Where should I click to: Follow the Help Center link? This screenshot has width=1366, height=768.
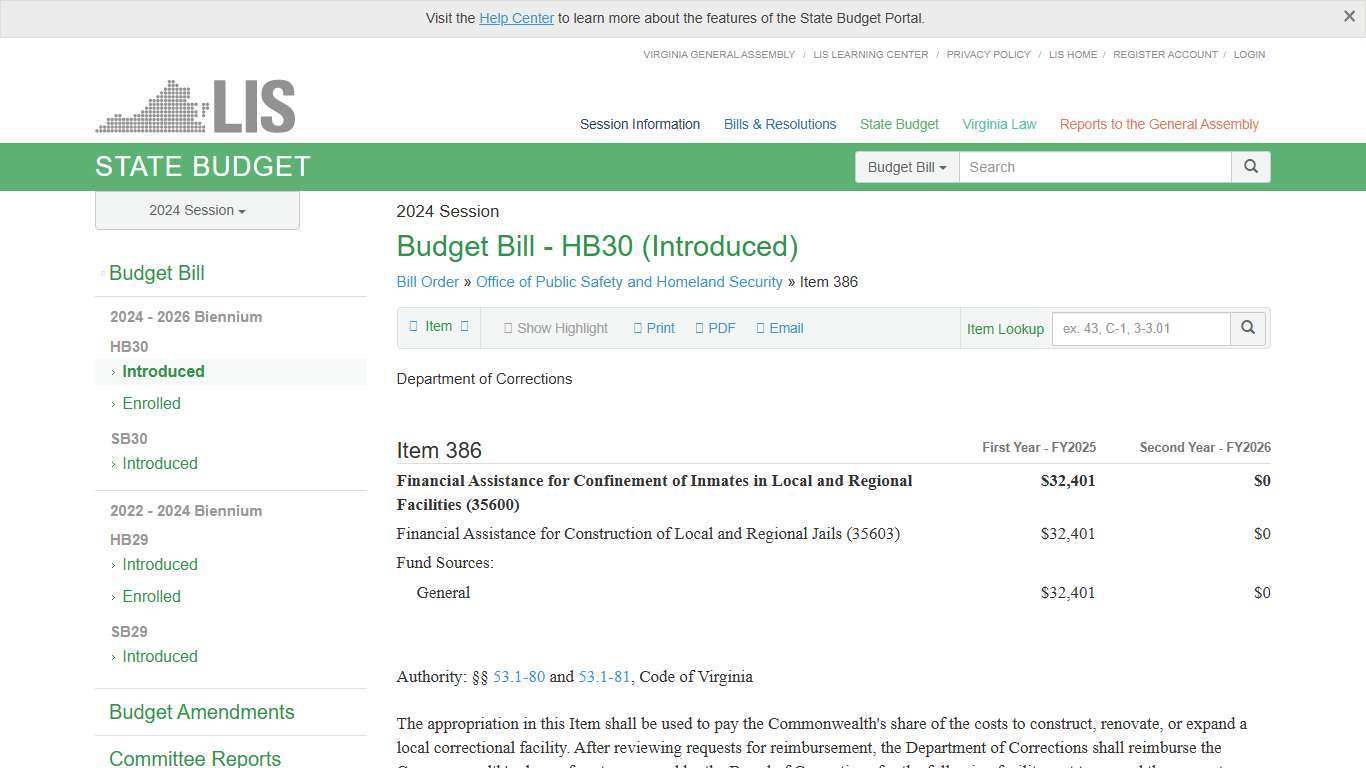[516, 18]
